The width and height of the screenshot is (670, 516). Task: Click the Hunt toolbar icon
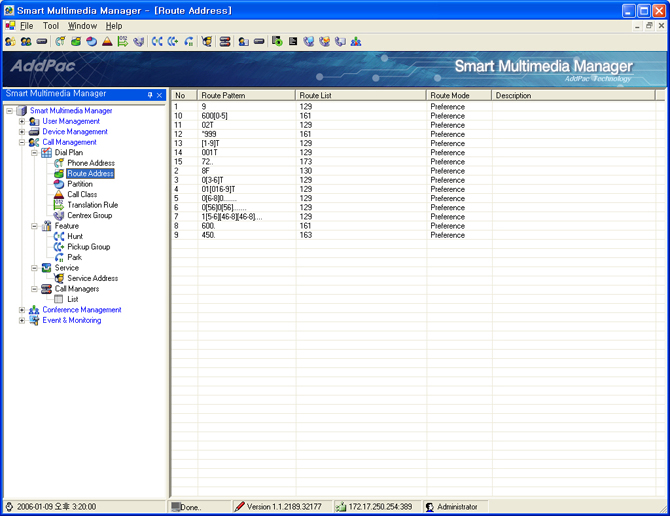(x=157, y=42)
